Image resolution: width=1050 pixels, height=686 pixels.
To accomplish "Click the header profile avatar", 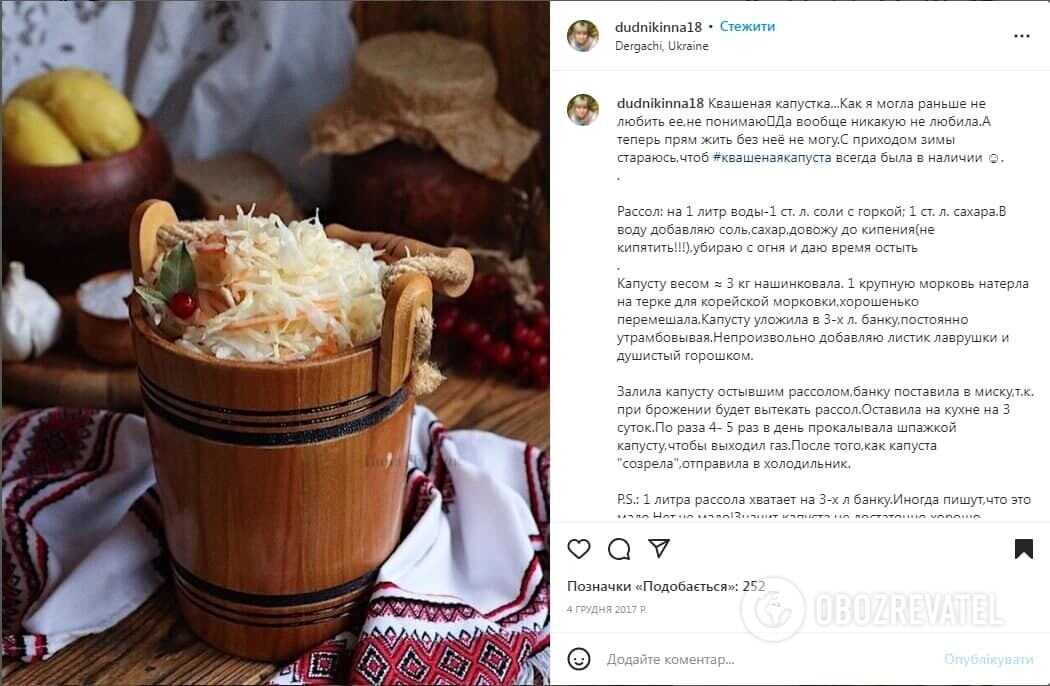I will click(583, 36).
